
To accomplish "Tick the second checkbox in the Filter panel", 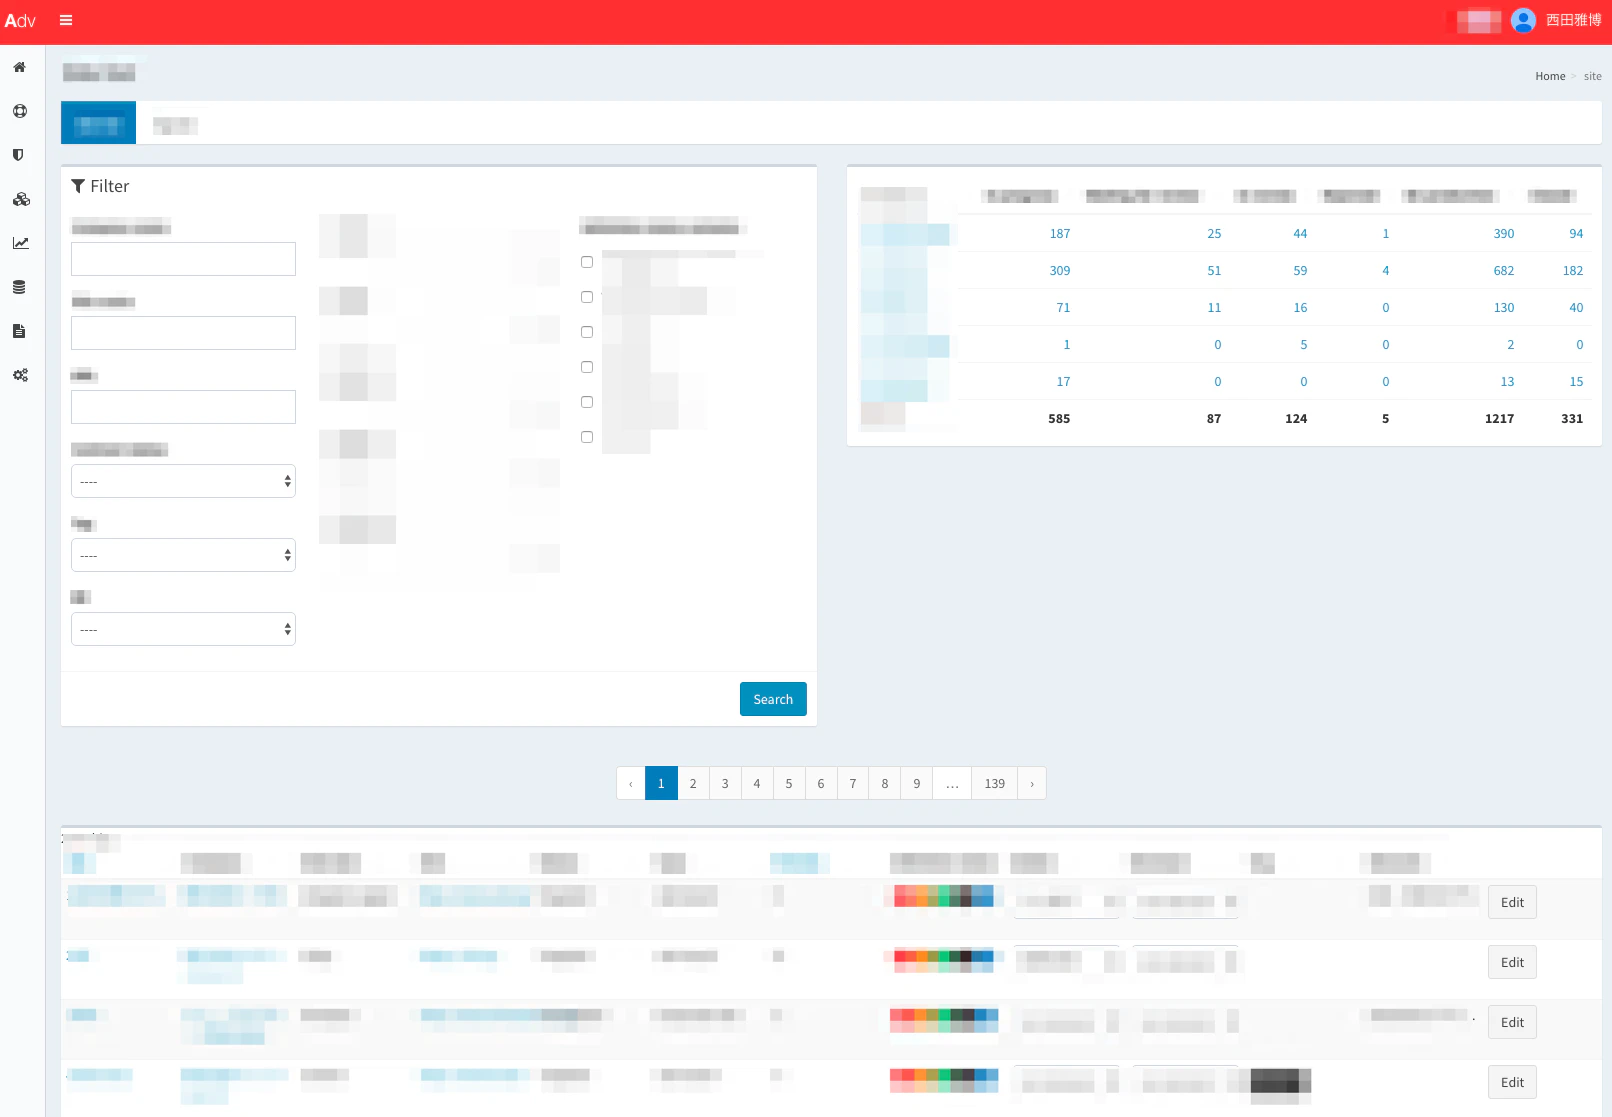I will (x=587, y=297).
